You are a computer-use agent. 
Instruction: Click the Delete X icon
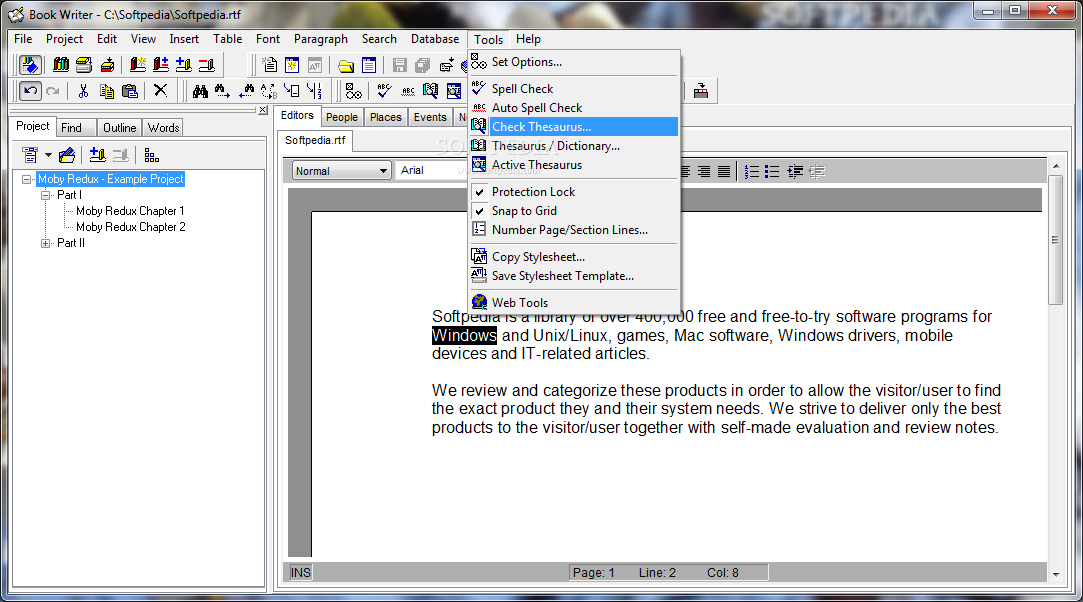[160, 90]
